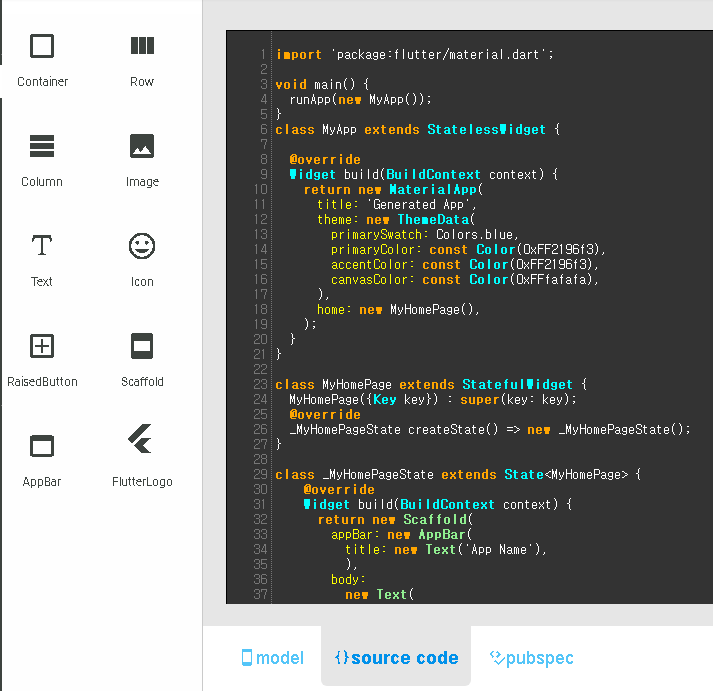Choose the Image widget icon
This screenshot has height=691, width=713.
pyautogui.click(x=142, y=146)
